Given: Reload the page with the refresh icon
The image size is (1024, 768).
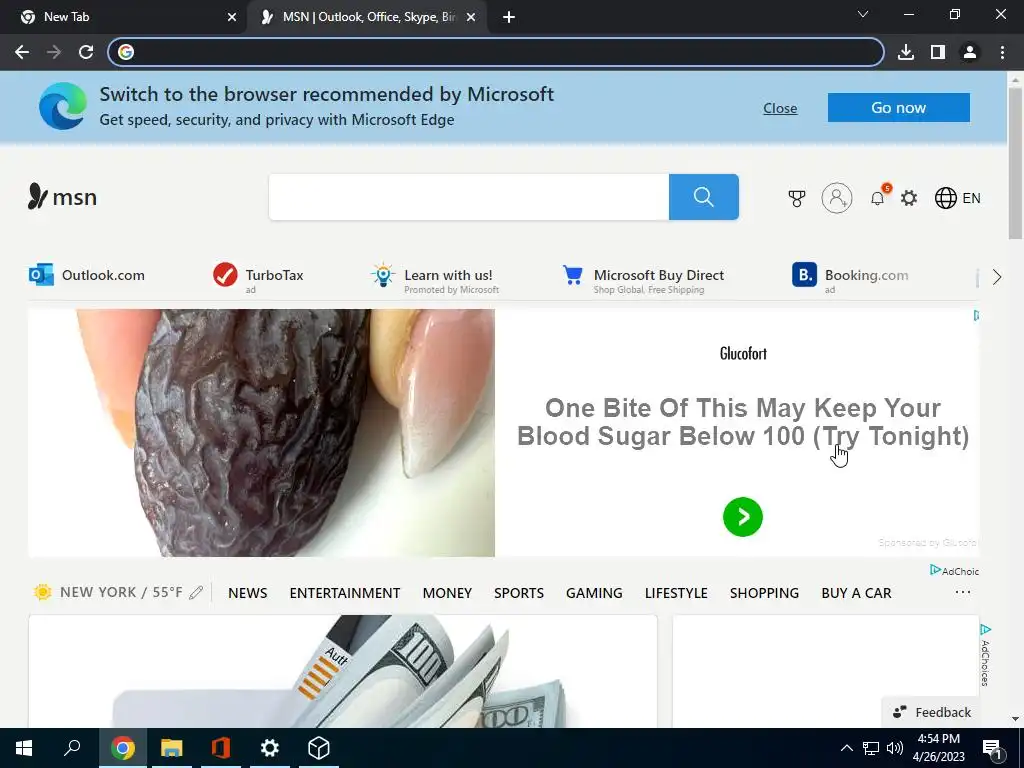Looking at the screenshot, I should [x=86, y=52].
